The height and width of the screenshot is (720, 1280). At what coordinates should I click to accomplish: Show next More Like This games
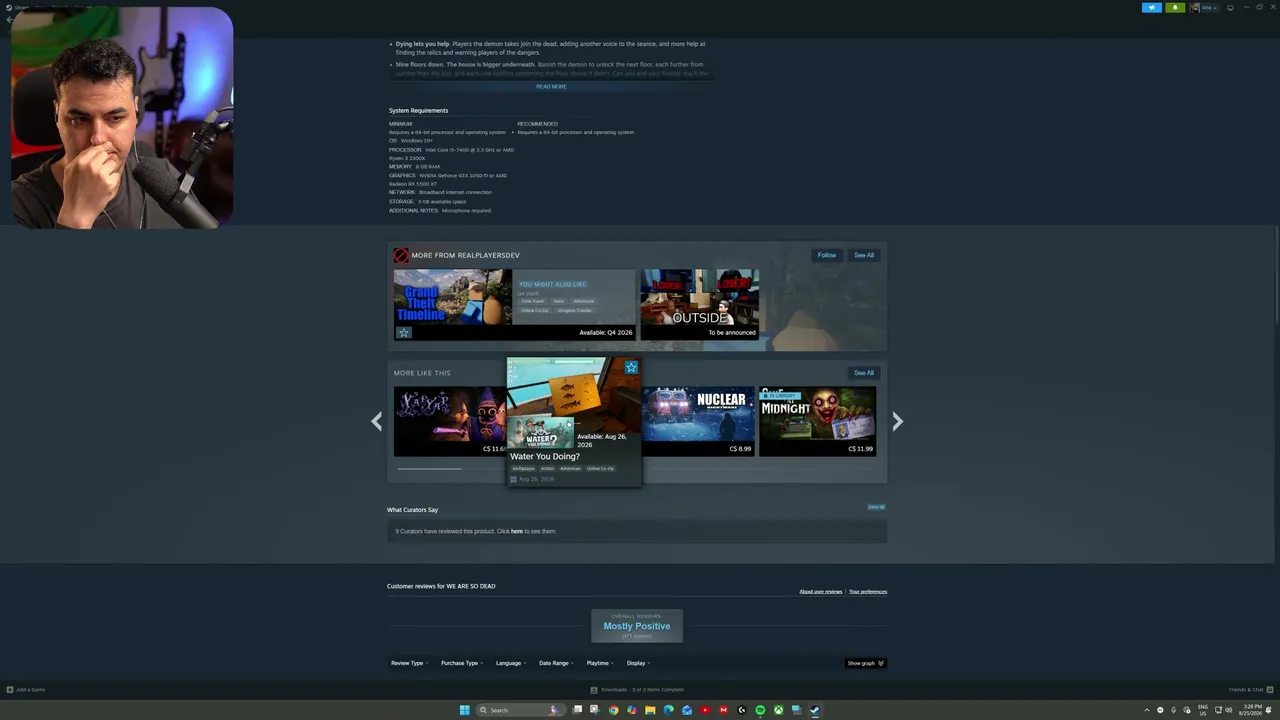[898, 421]
